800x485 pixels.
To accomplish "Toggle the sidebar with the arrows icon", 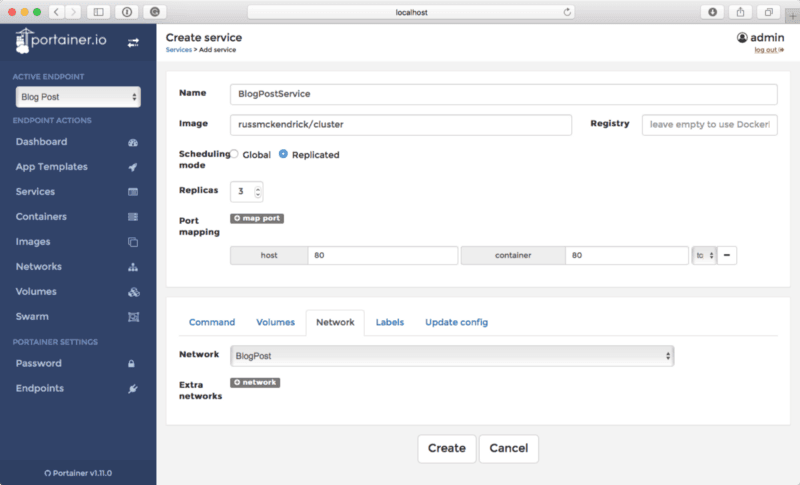I will click(x=133, y=42).
